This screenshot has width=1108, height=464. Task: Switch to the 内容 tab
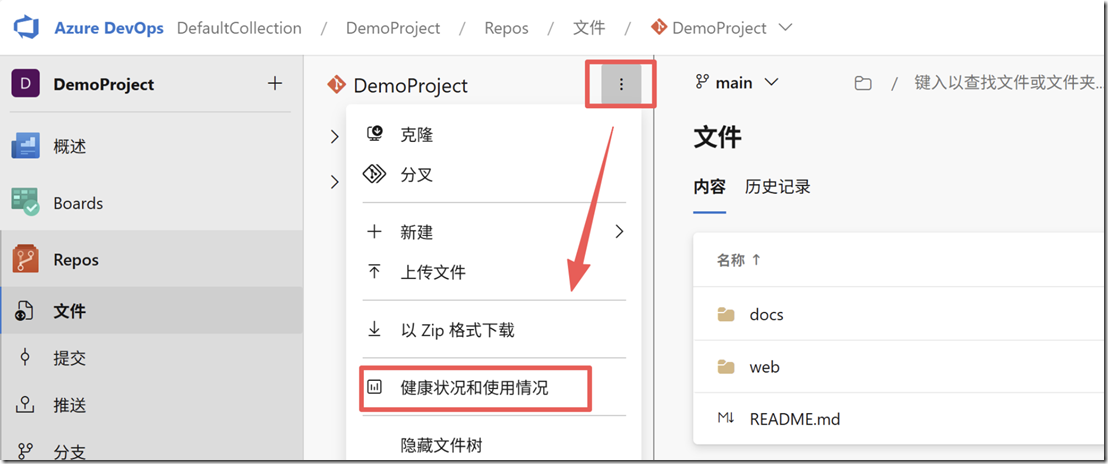coord(709,187)
